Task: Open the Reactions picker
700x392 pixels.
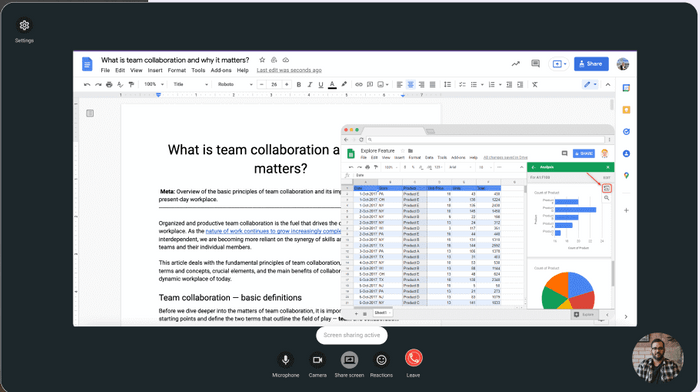Action: pos(381,360)
